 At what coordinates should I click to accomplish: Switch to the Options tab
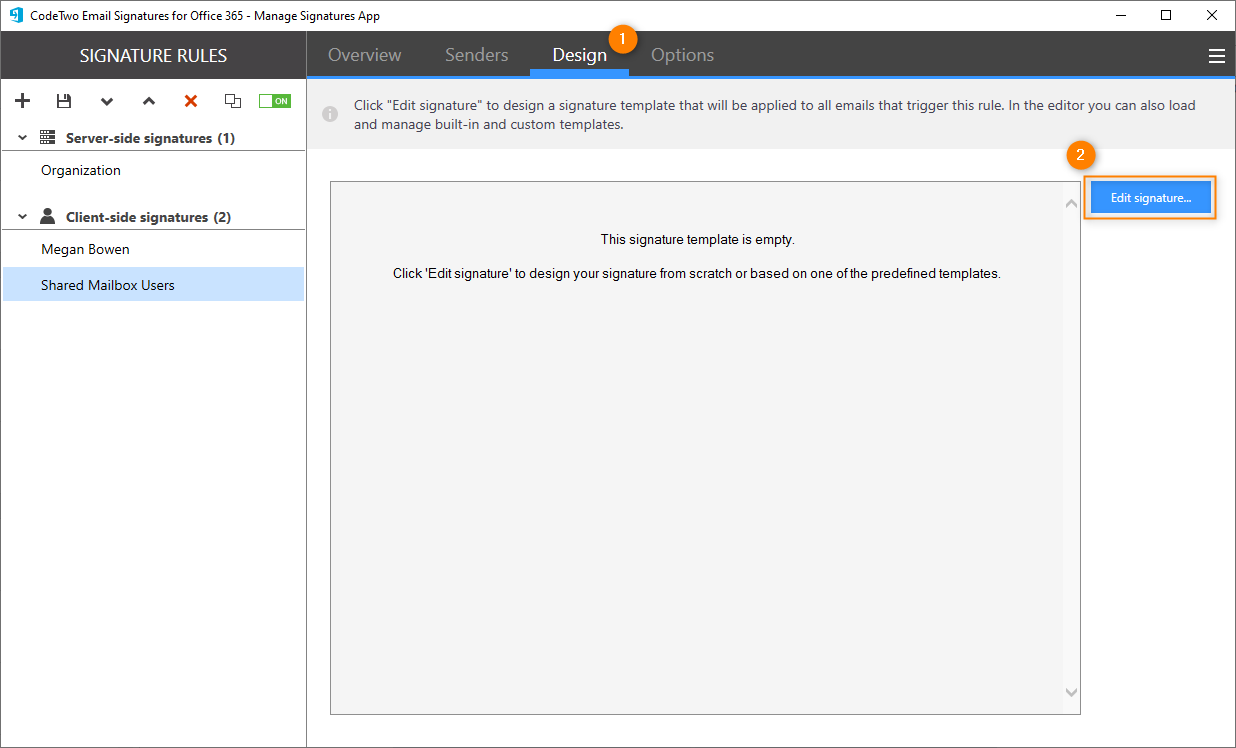[682, 55]
